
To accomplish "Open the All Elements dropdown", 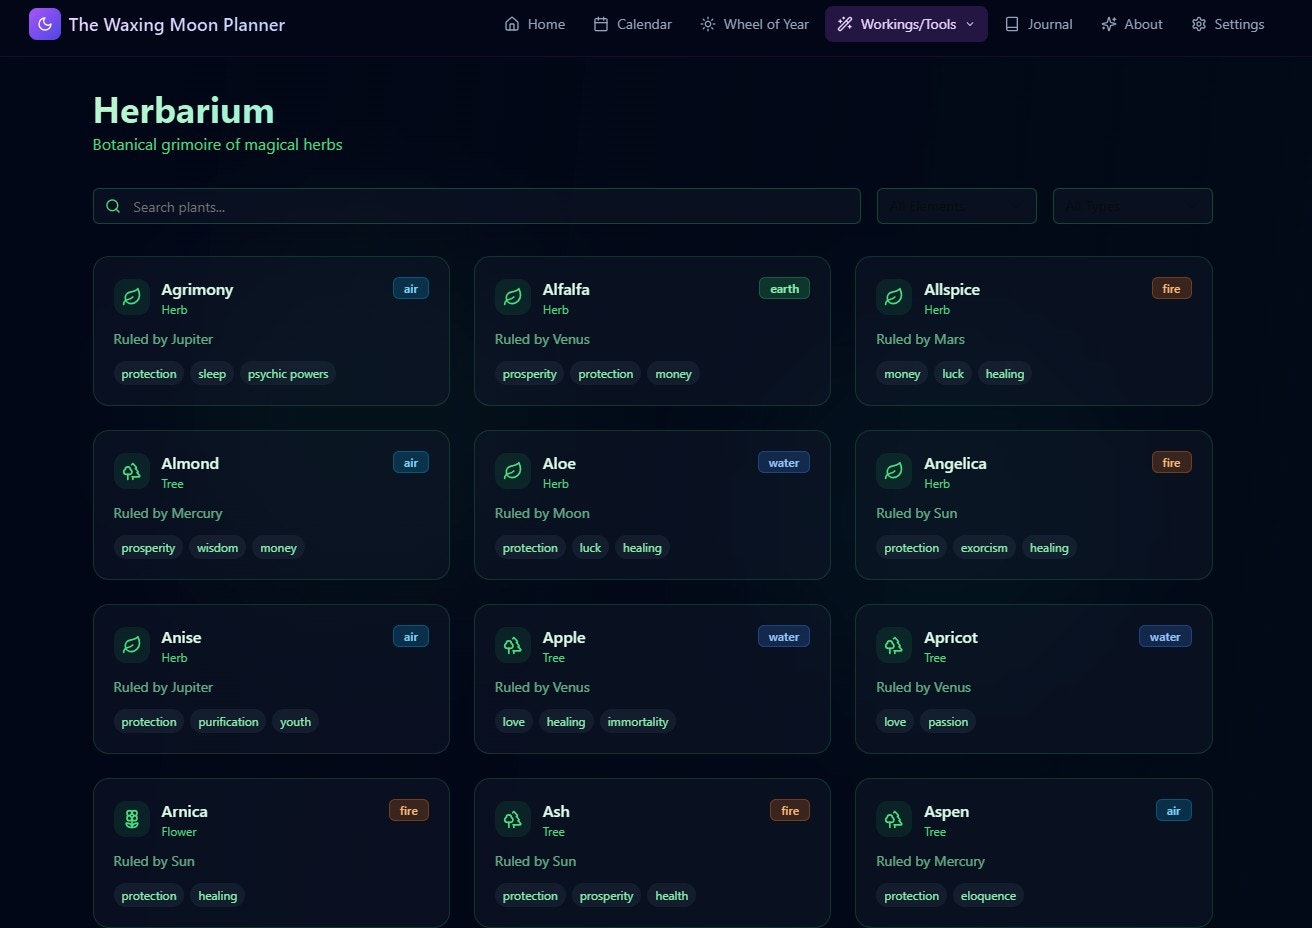I will pos(956,206).
